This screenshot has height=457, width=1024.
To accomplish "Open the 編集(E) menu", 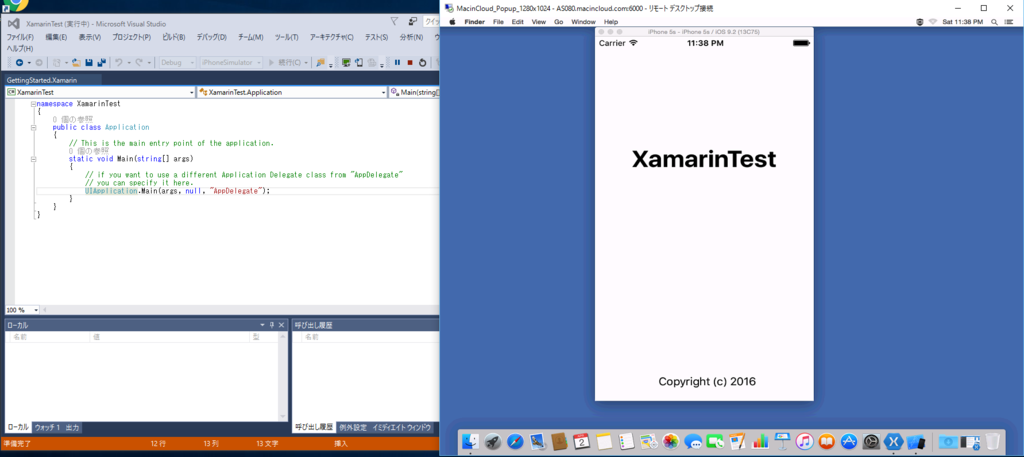I will click(x=56, y=37).
